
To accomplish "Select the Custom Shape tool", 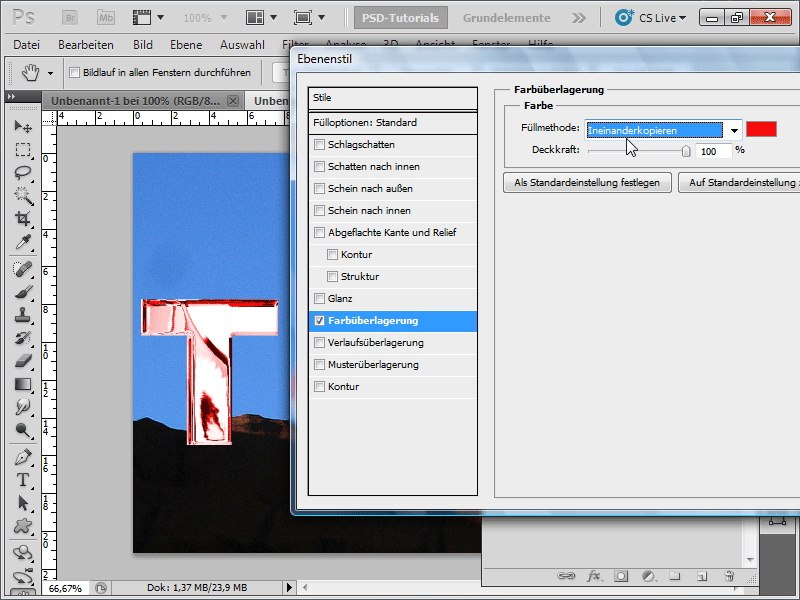I will pyautogui.click(x=23, y=526).
